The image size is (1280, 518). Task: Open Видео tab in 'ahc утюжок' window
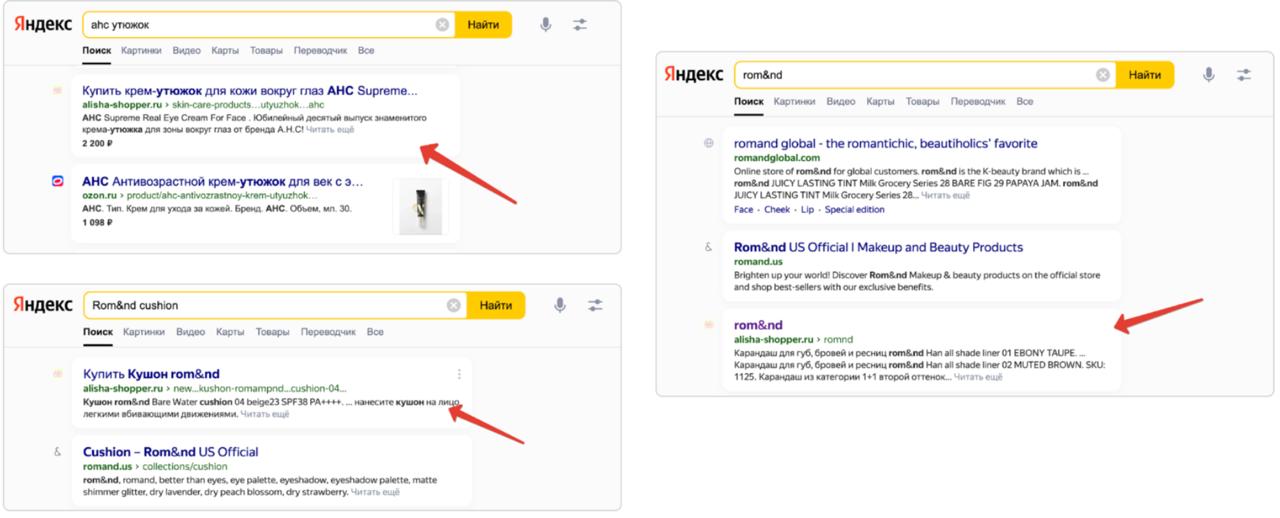(x=186, y=50)
